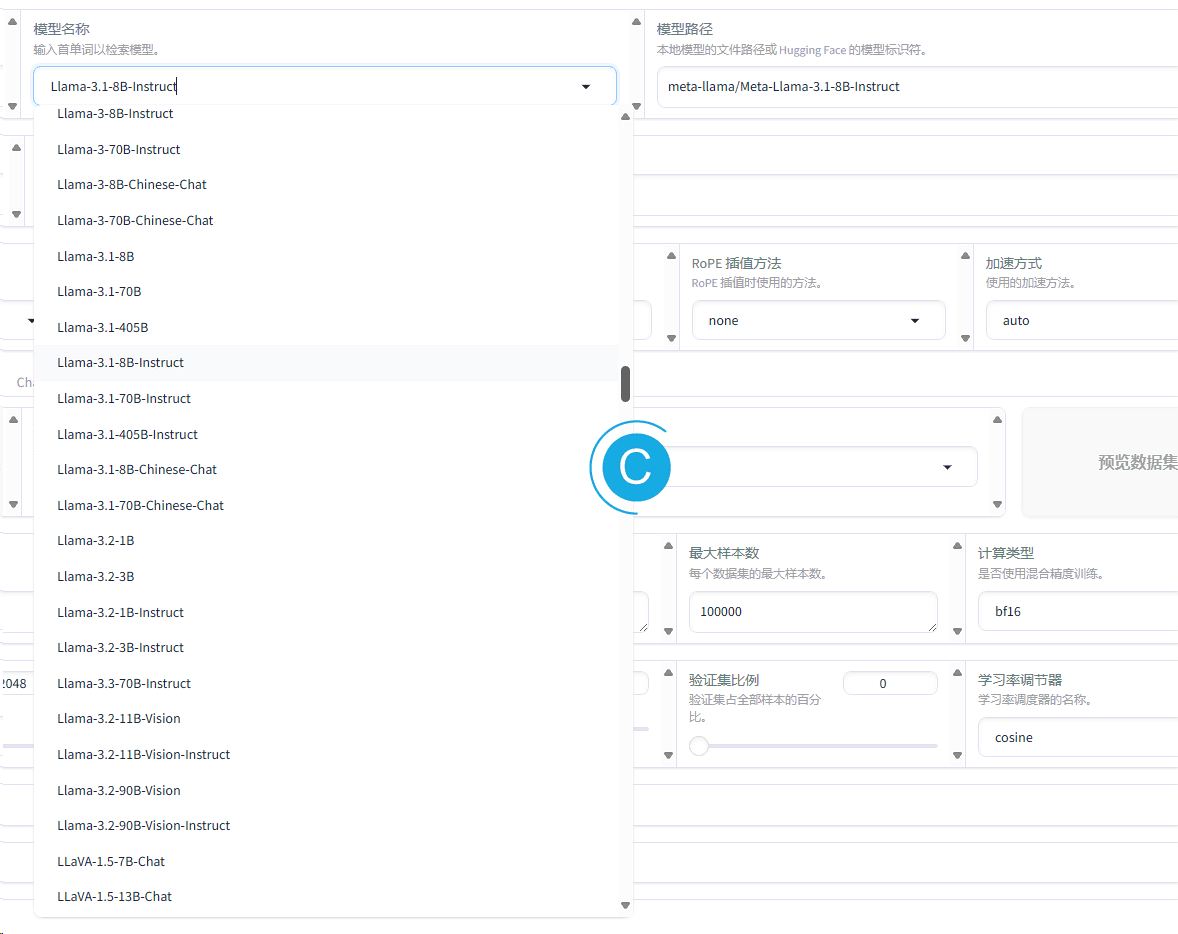This screenshot has width=1178, height=934.
Task: Select Llama-3-70B-Instruct option
Action: coord(326,150)
